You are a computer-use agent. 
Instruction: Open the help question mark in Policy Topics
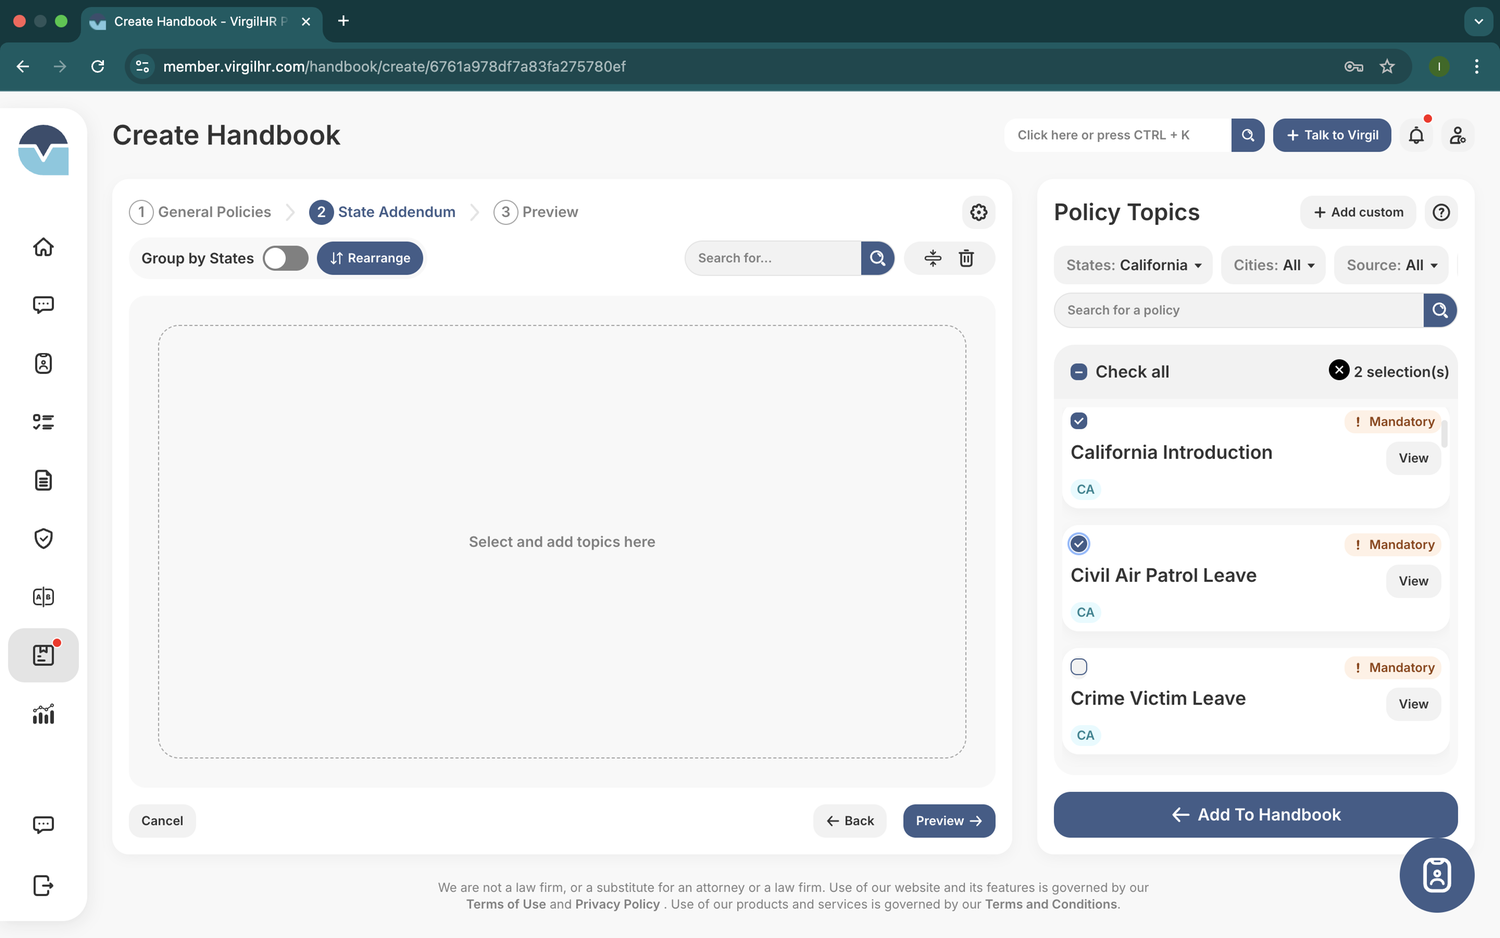(x=1440, y=212)
